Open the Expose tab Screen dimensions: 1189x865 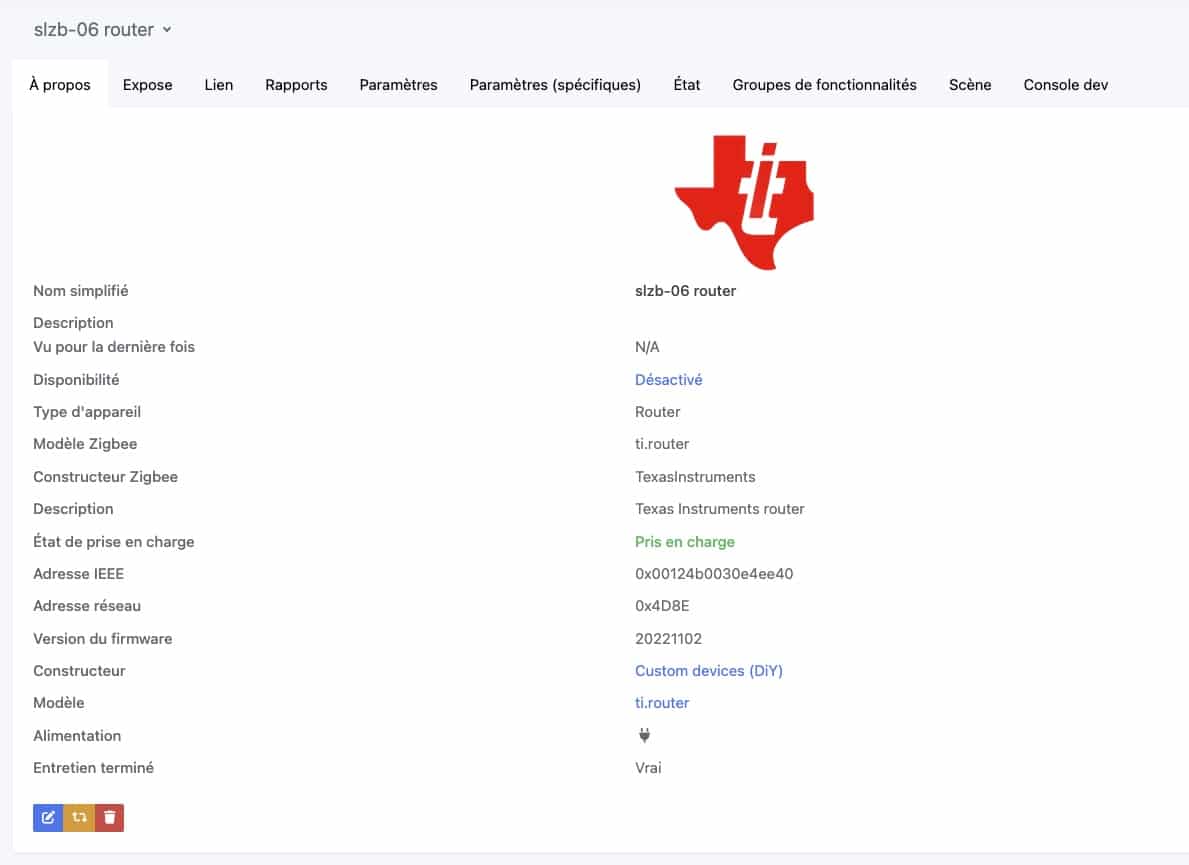coord(148,85)
